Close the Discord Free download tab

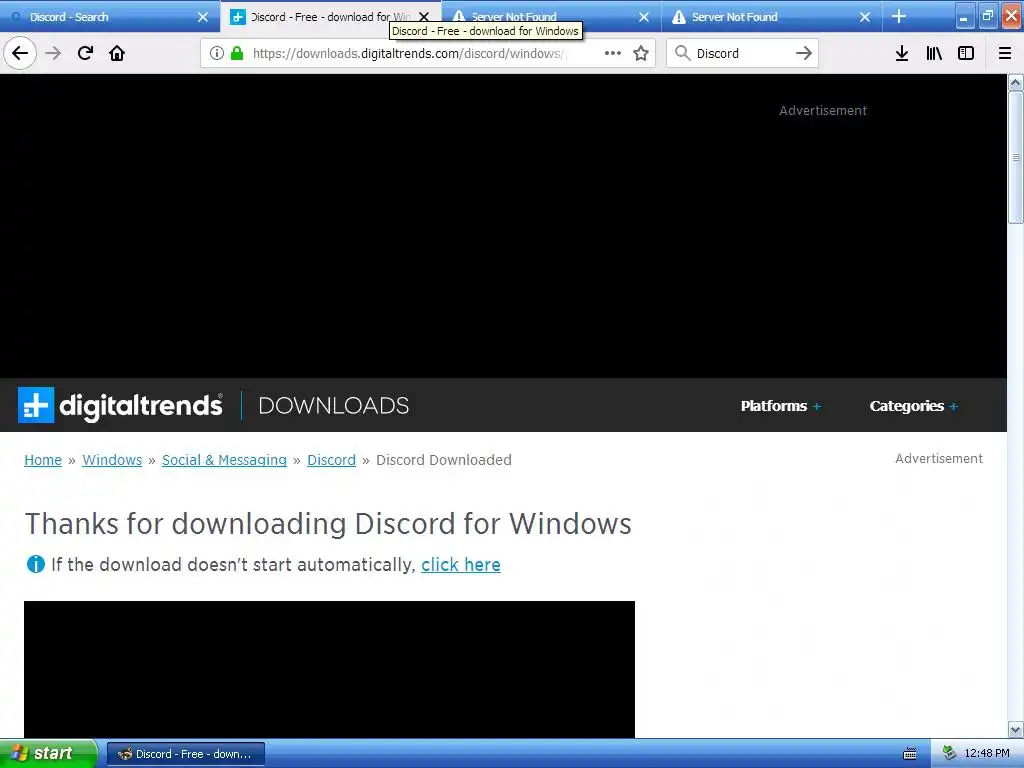[424, 17]
